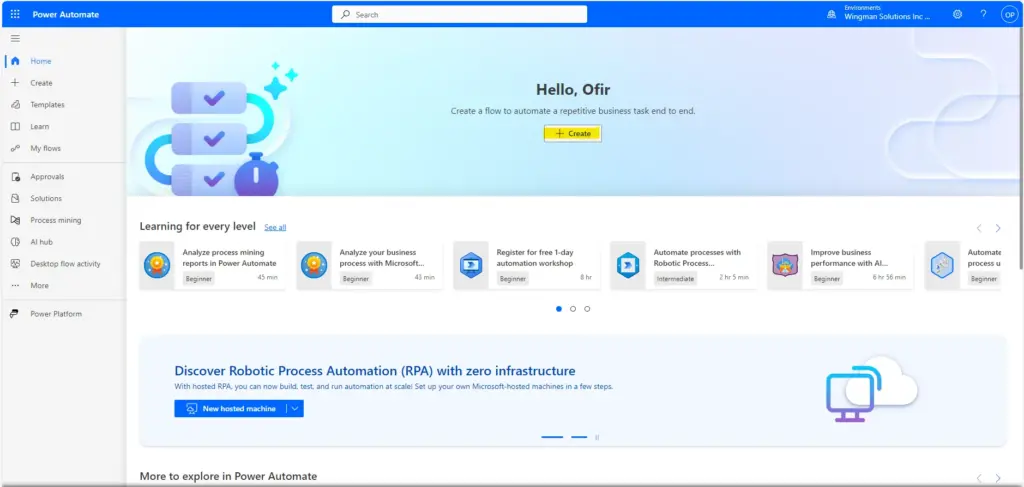Image resolution: width=1024 pixels, height=487 pixels.
Task: Open the See all learning link
Action: [275, 227]
